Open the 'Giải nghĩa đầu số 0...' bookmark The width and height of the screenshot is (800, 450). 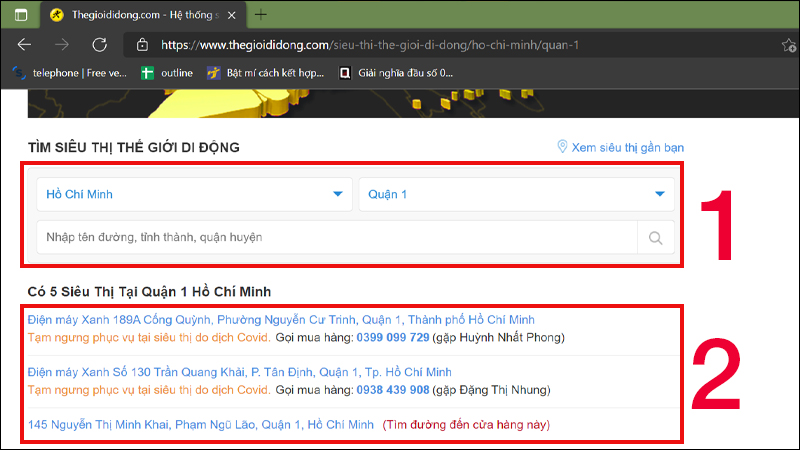[396, 73]
